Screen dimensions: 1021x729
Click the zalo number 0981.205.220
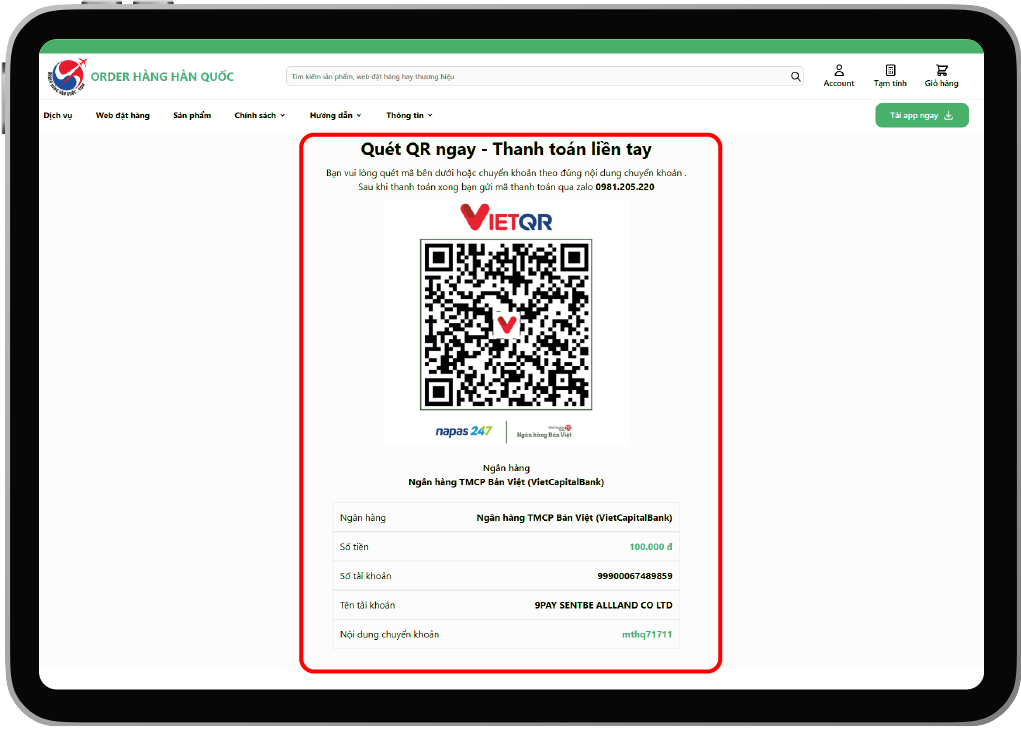pyautogui.click(x=625, y=187)
